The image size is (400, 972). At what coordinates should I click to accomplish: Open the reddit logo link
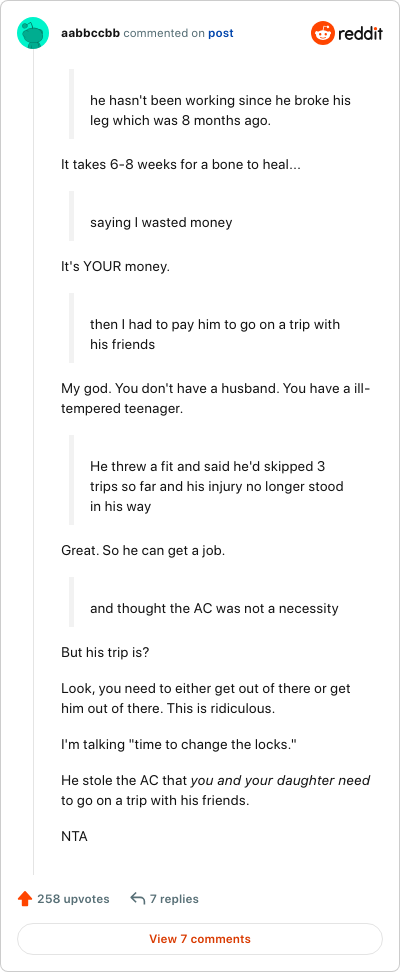347,33
